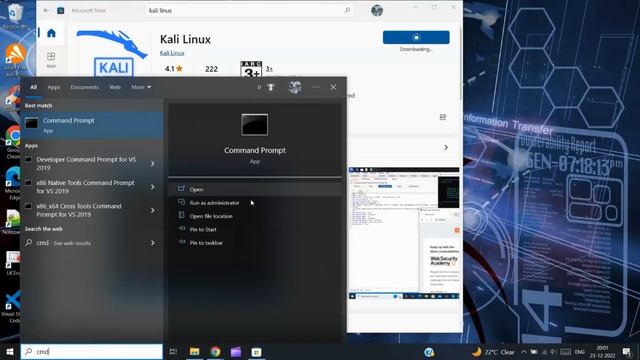Choose Pin to Start
The width and height of the screenshot is (640, 360).
point(255,229)
